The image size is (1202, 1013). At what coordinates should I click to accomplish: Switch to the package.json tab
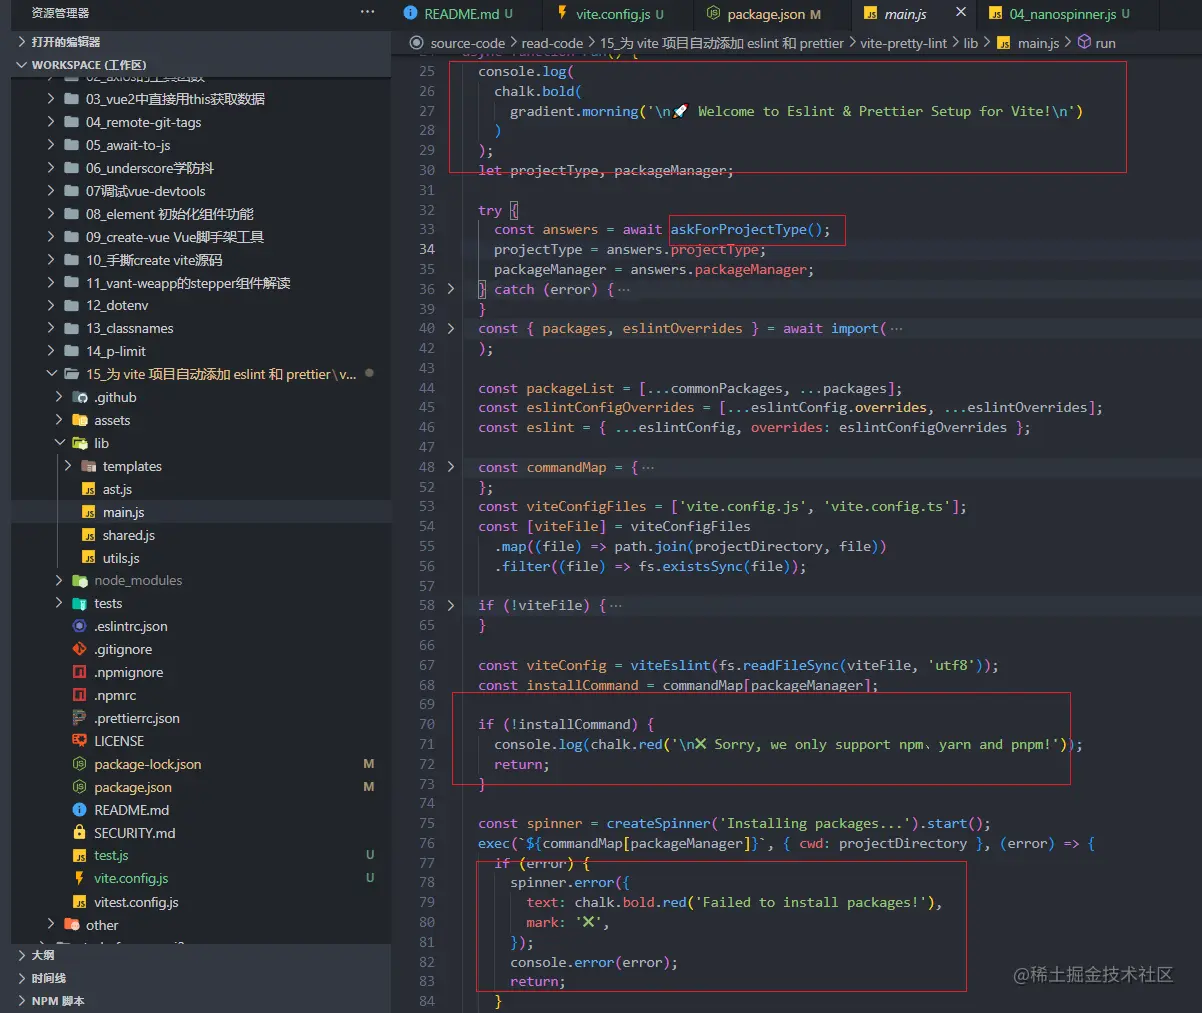coord(764,14)
